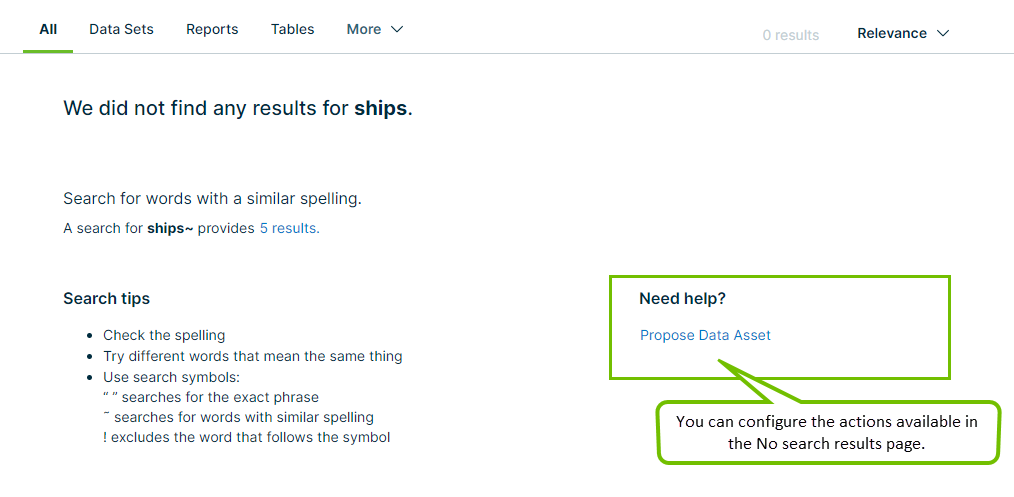This screenshot has width=1014, height=497.
Task: Open the Data Sets tab
Action: 121,29
